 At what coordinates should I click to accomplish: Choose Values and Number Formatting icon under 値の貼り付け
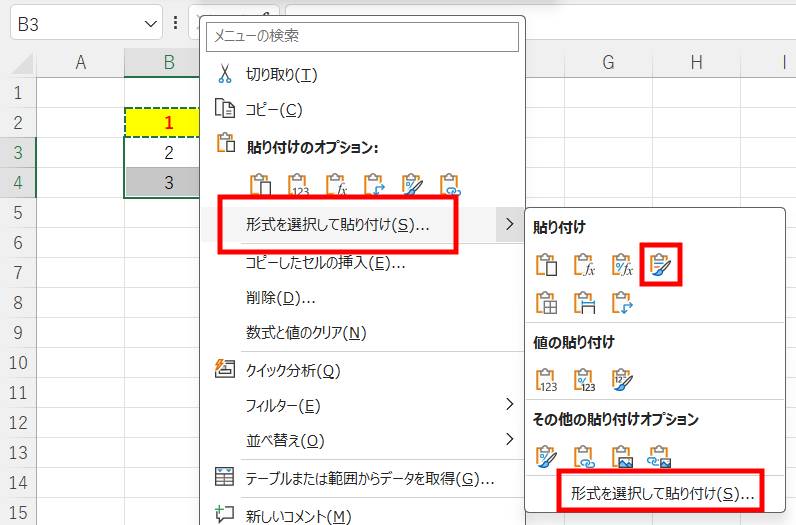584,380
